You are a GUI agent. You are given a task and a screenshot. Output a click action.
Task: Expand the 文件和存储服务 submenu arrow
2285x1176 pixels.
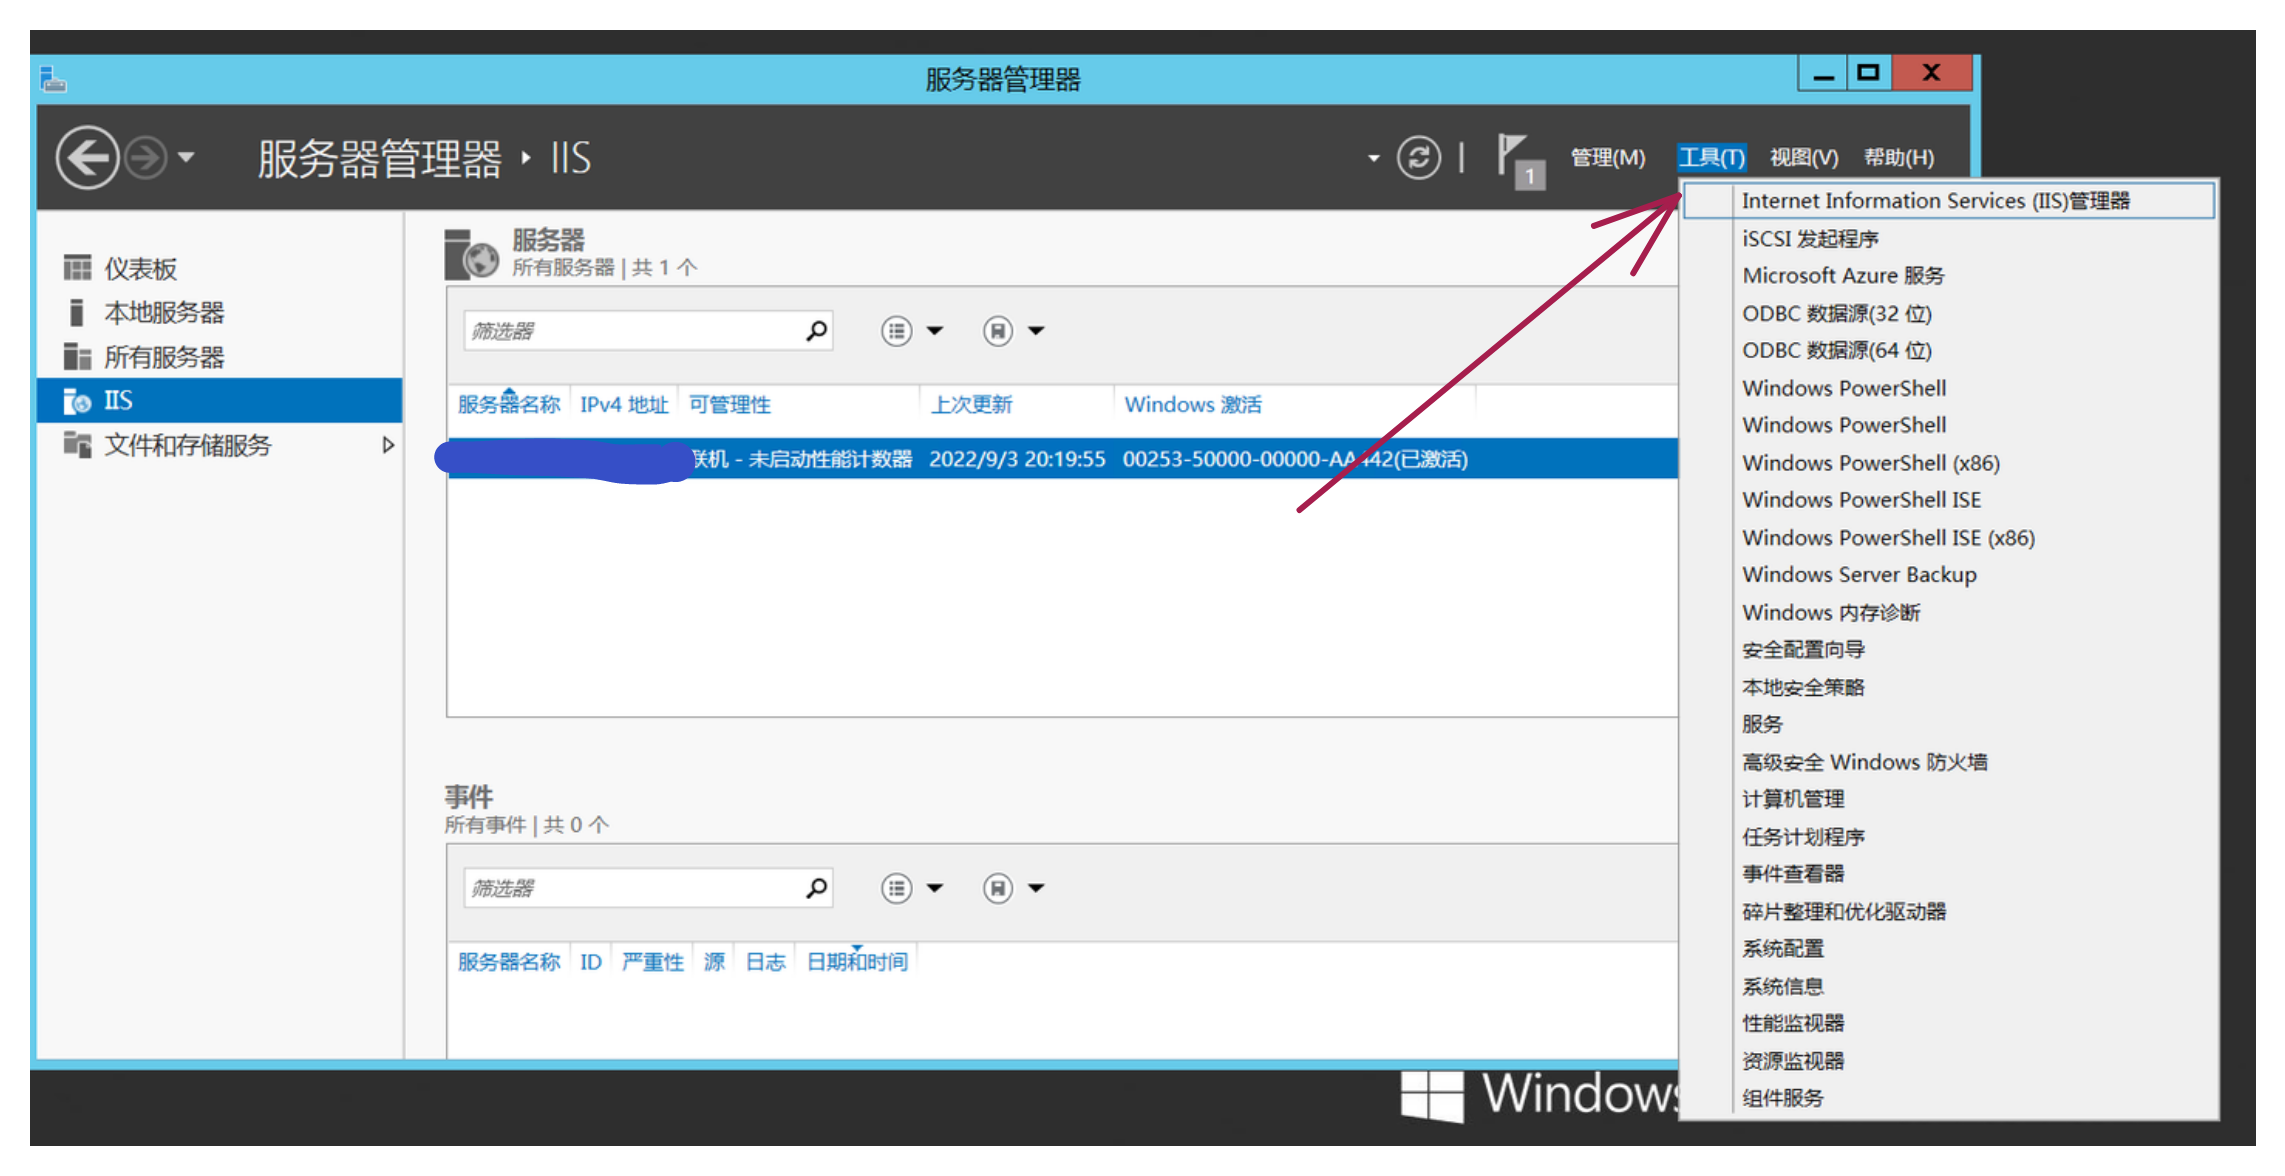coord(388,444)
